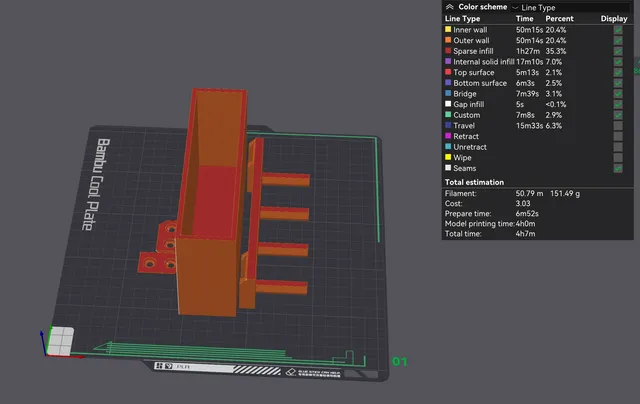Click the 'Percent' column header
Screen dimensions: 640x404
[x=559, y=19]
